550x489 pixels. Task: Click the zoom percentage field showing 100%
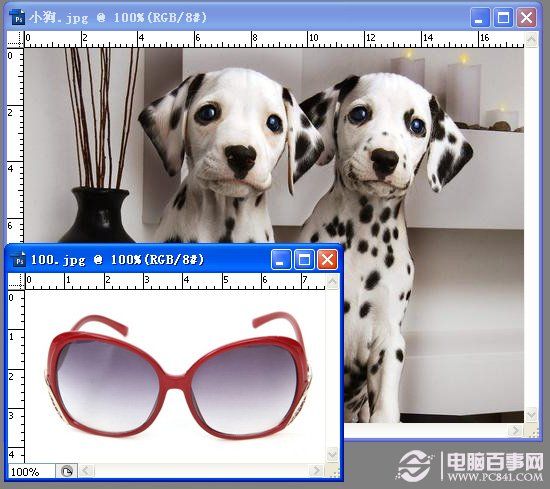31,471
